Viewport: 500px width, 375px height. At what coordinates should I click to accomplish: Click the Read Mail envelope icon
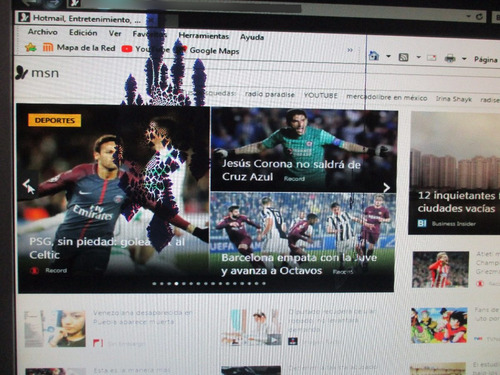click(431, 58)
